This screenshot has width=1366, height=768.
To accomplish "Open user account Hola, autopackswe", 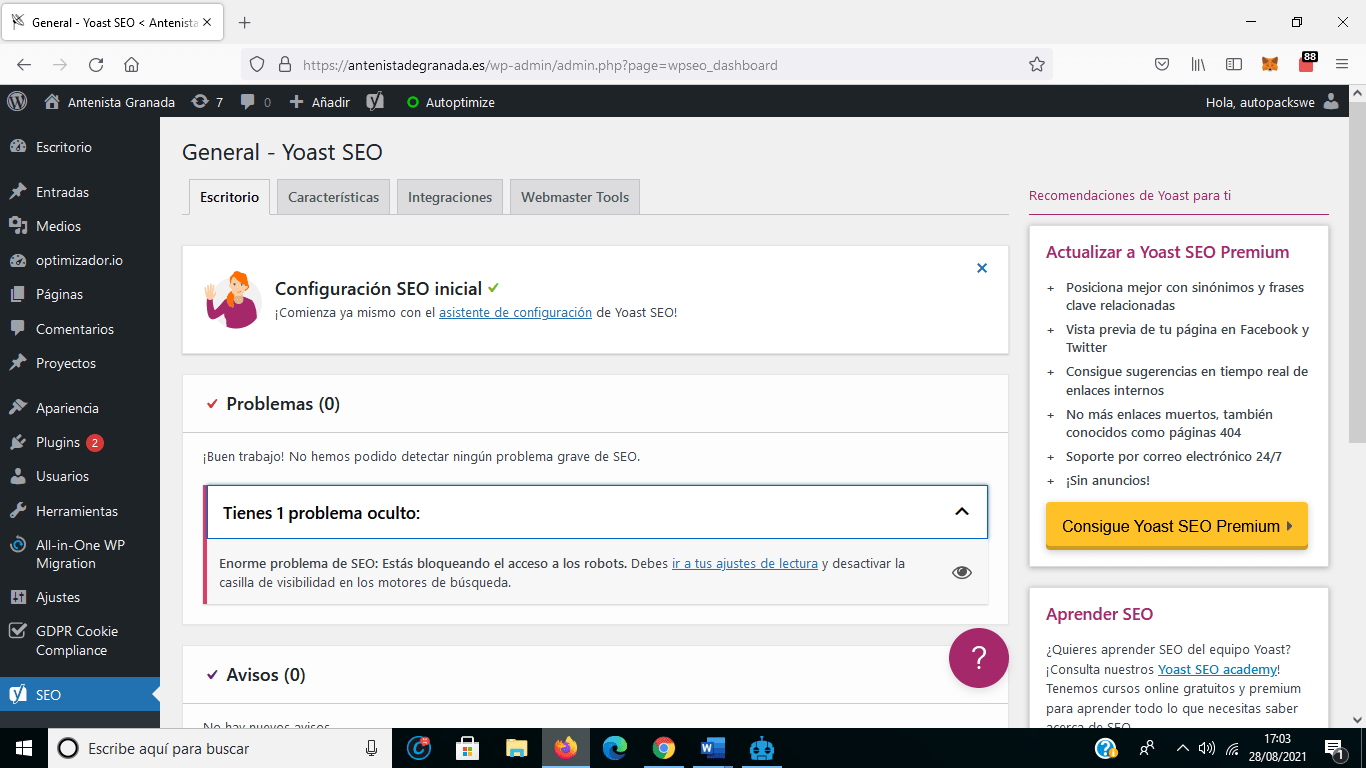I will (x=1272, y=102).
